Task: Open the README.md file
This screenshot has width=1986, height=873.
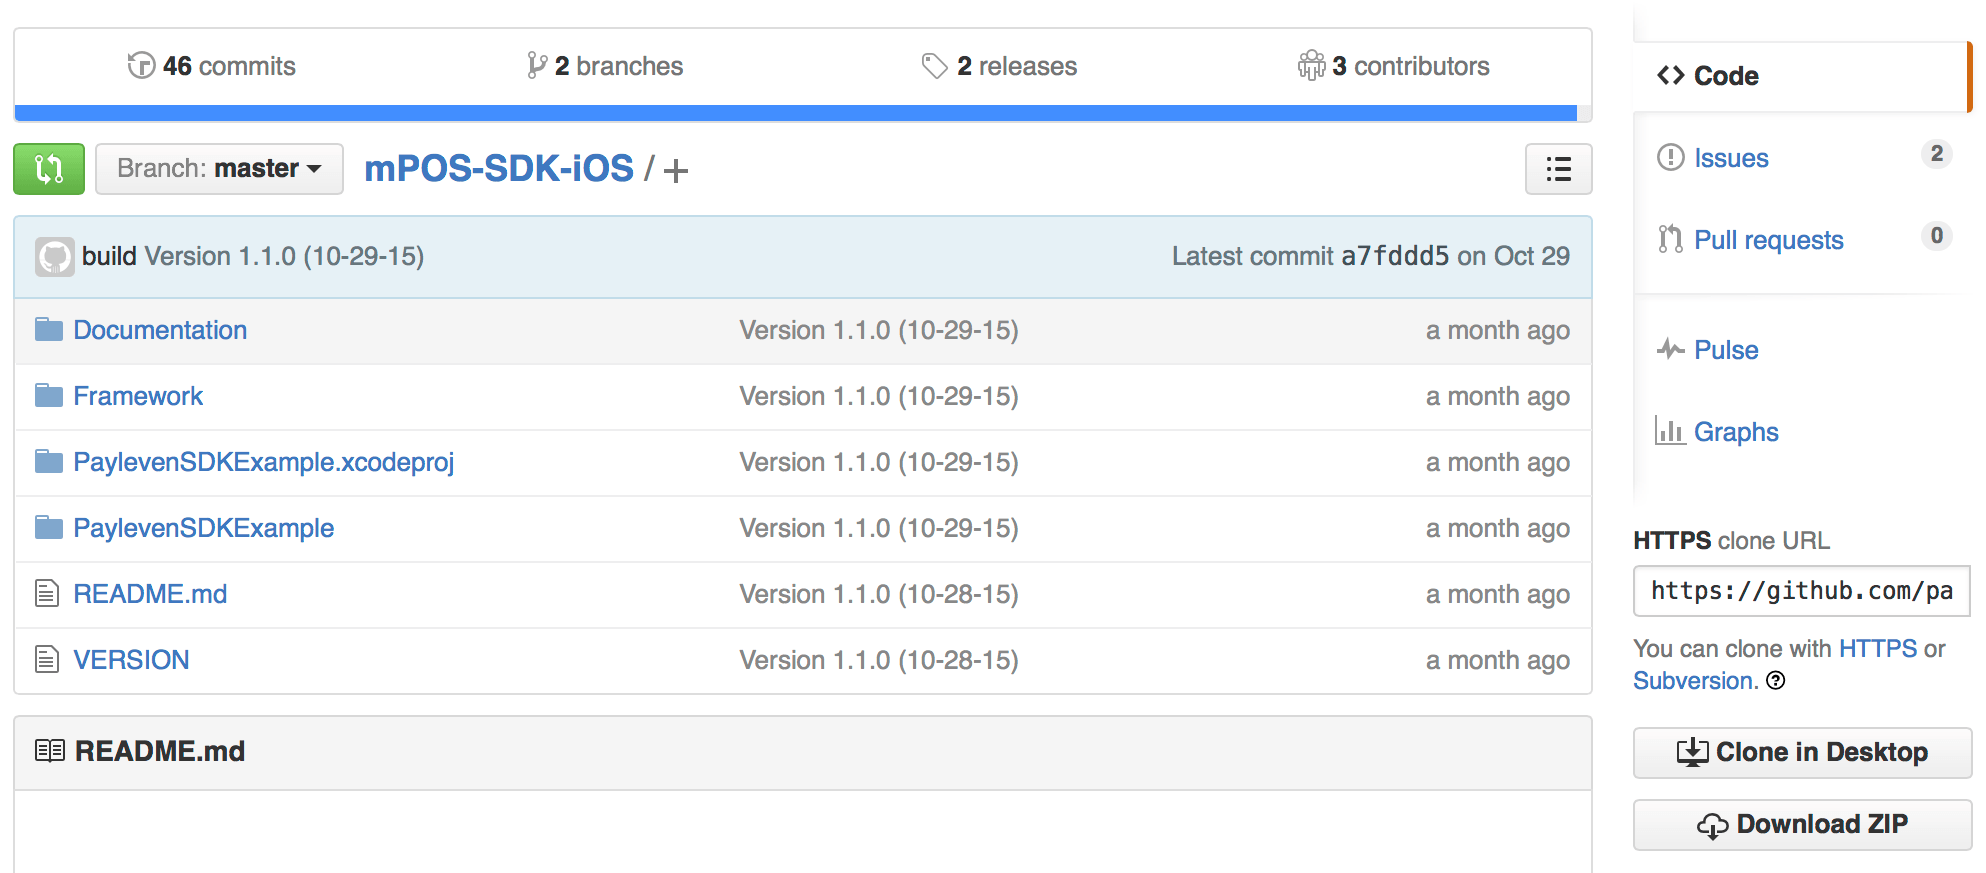Action: tap(150, 594)
